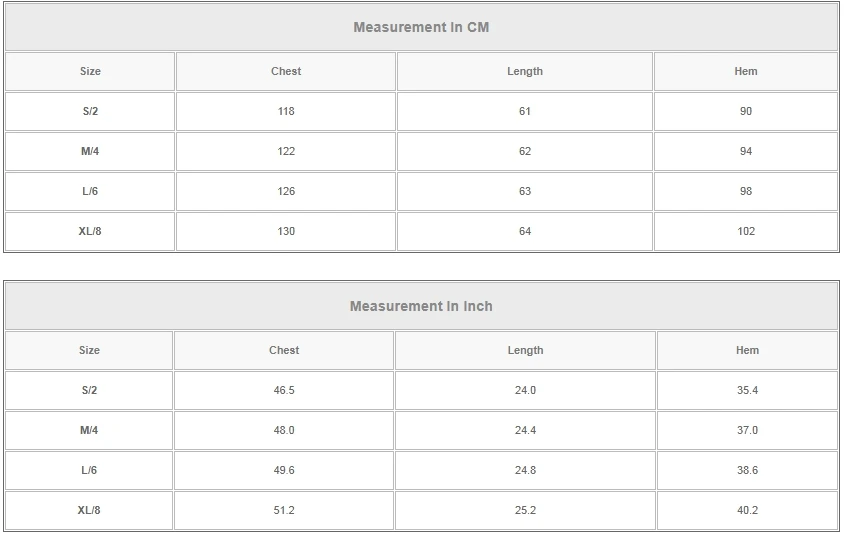This screenshot has height=538, width=846.
Task: Select the cell showing 48.0
Action: click(x=284, y=430)
